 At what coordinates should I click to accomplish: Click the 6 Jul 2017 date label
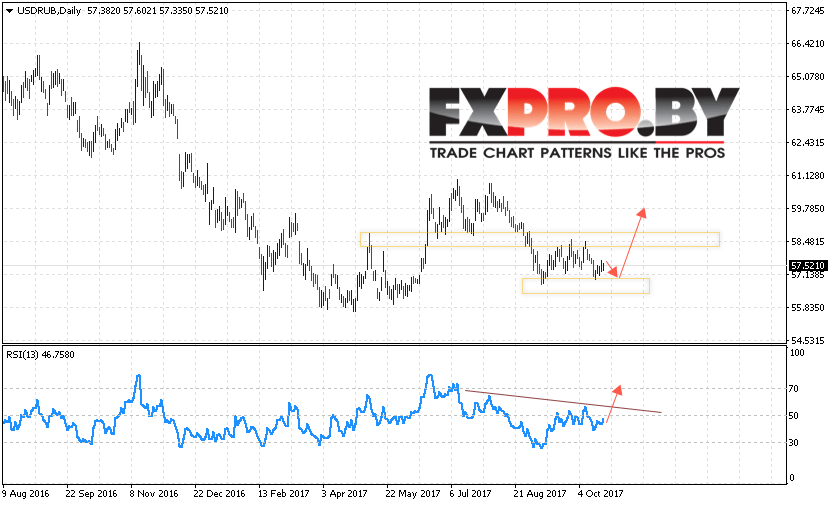point(470,493)
